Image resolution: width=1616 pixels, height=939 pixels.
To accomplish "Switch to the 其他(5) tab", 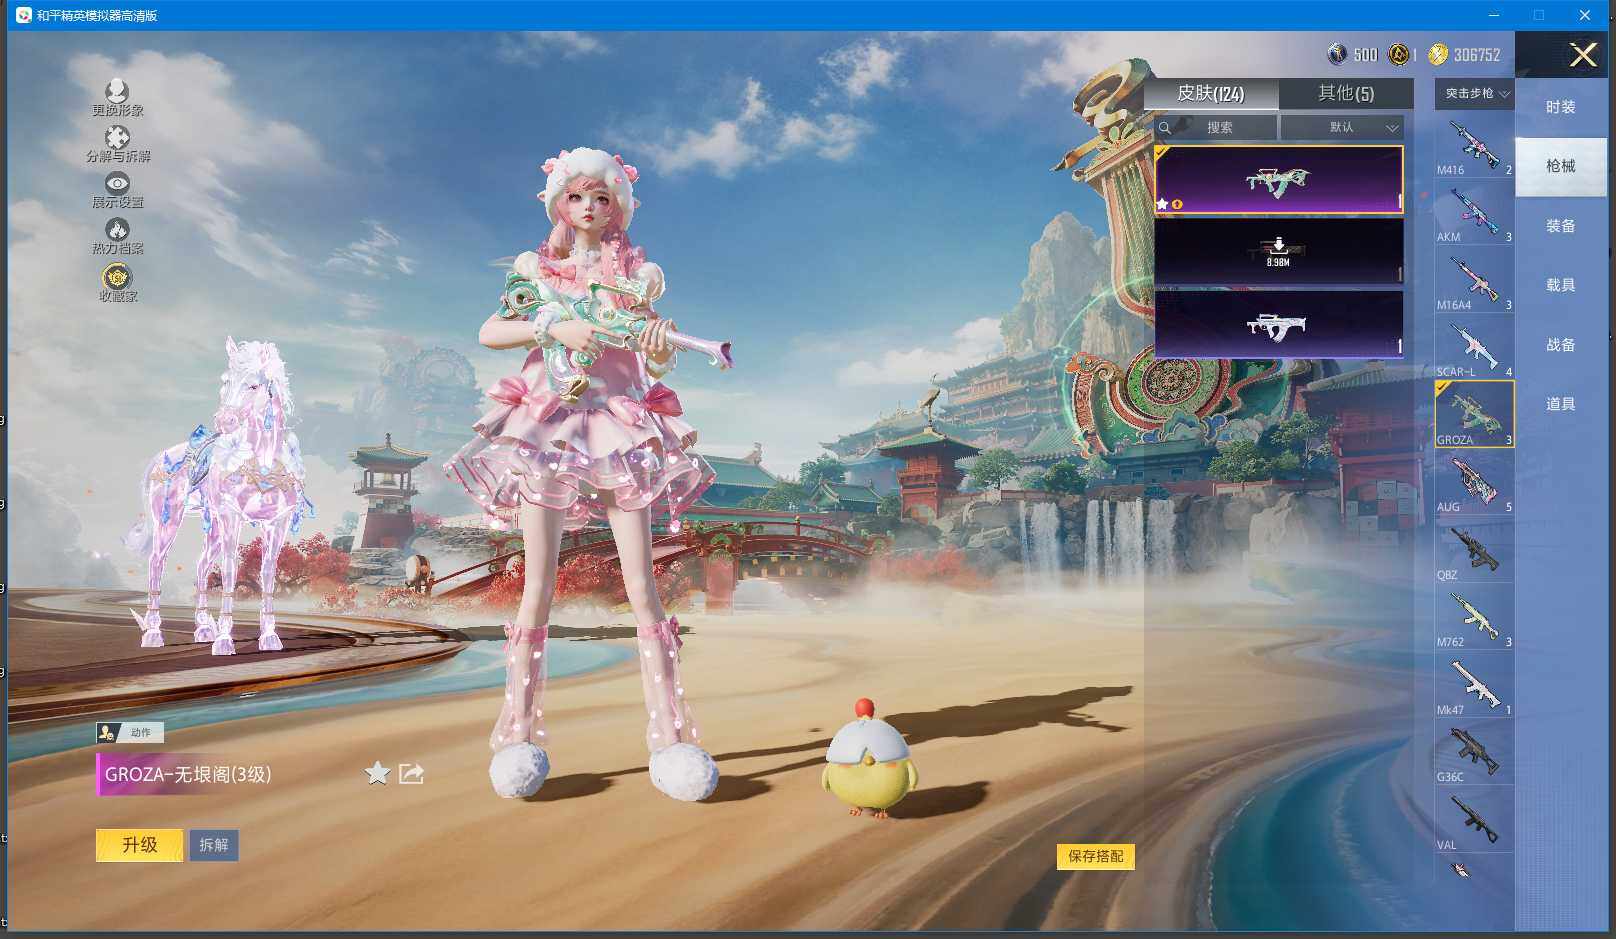I will [1346, 93].
